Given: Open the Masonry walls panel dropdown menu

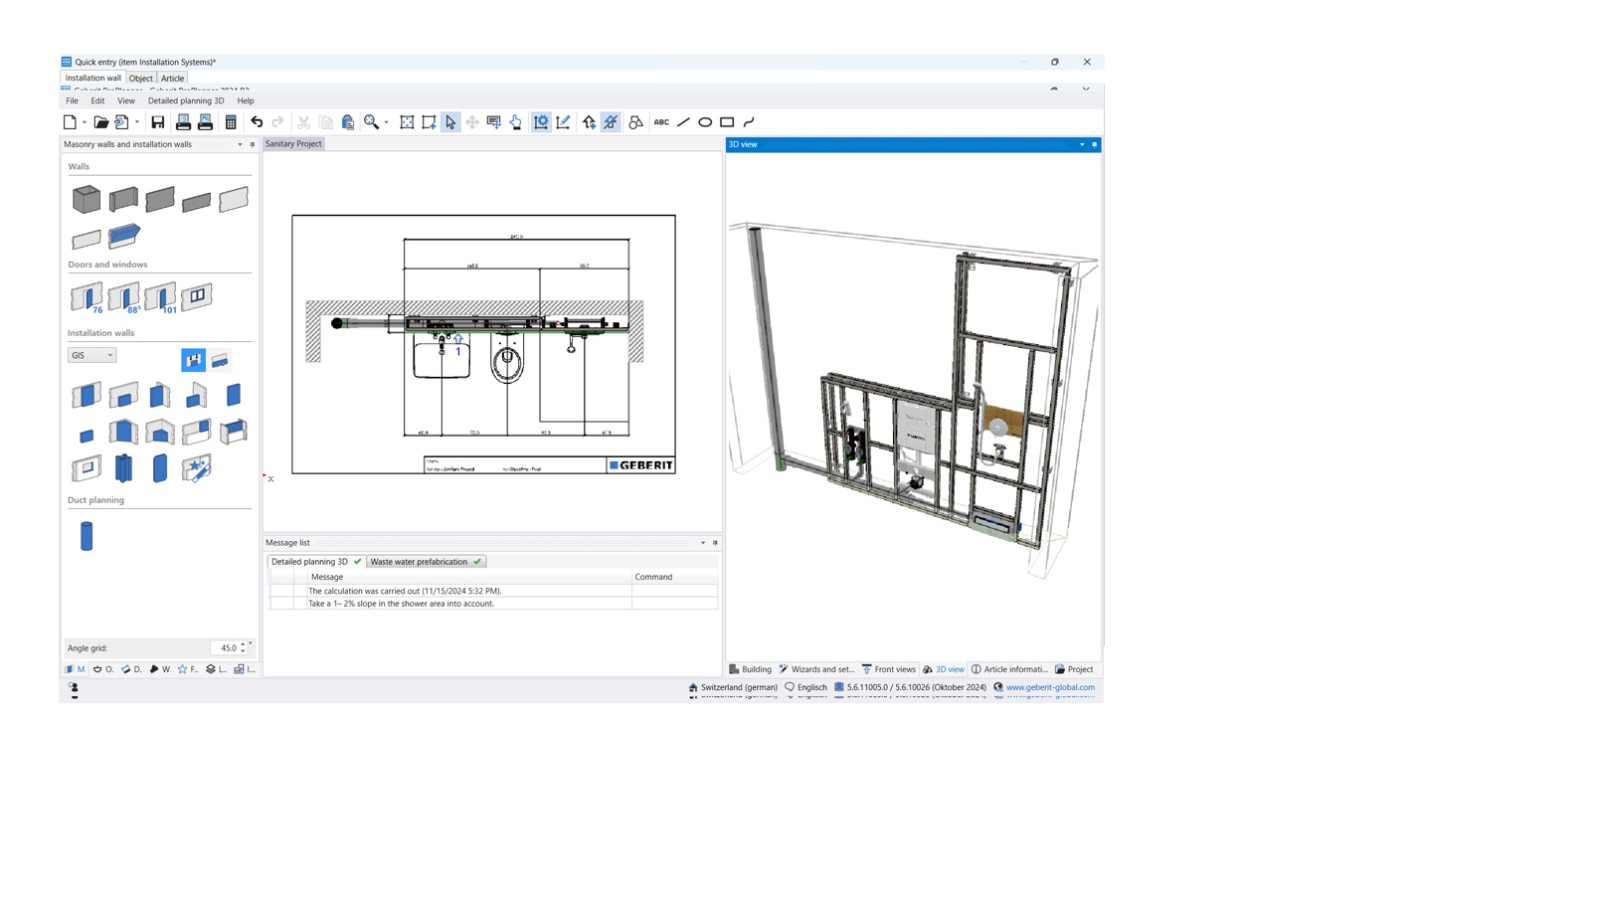Looking at the screenshot, I should pyautogui.click(x=240, y=144).
